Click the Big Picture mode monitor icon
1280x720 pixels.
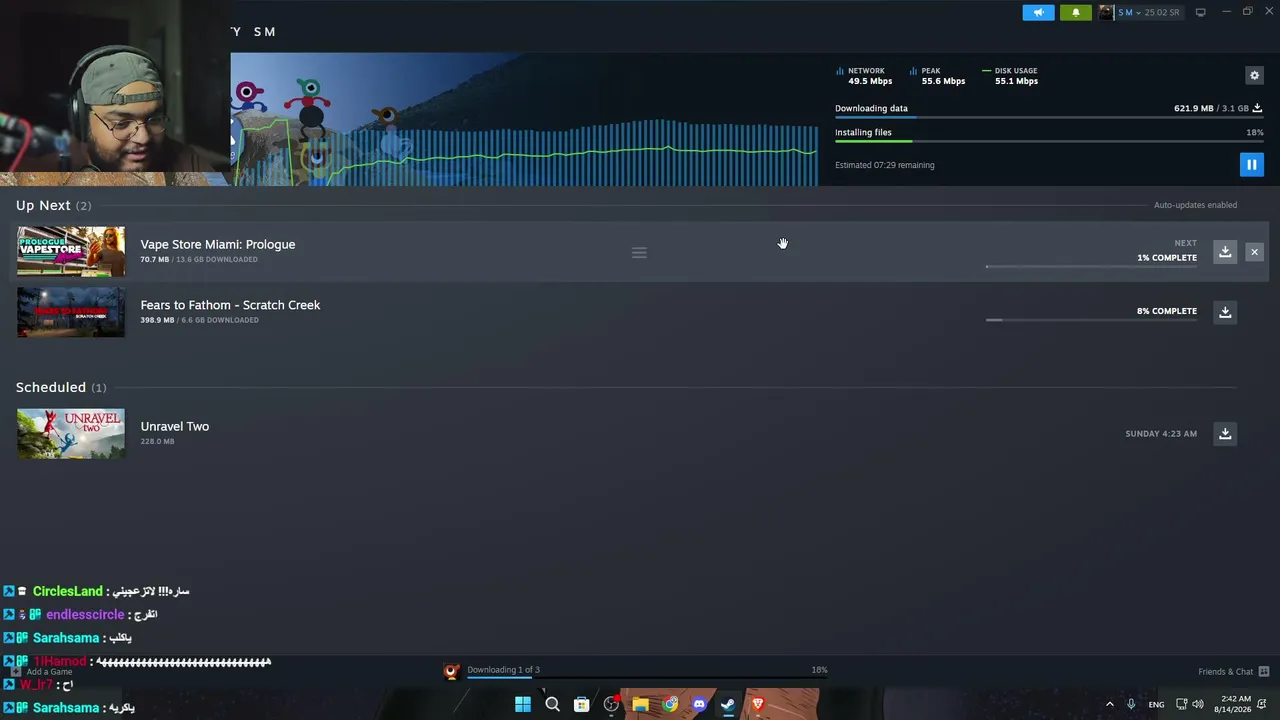coord(1201,12)
